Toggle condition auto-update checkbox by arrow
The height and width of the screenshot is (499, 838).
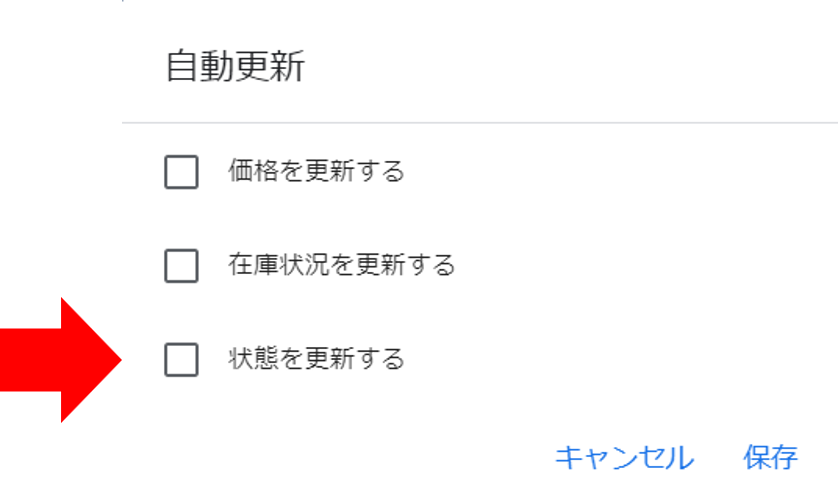click(181, 359)
